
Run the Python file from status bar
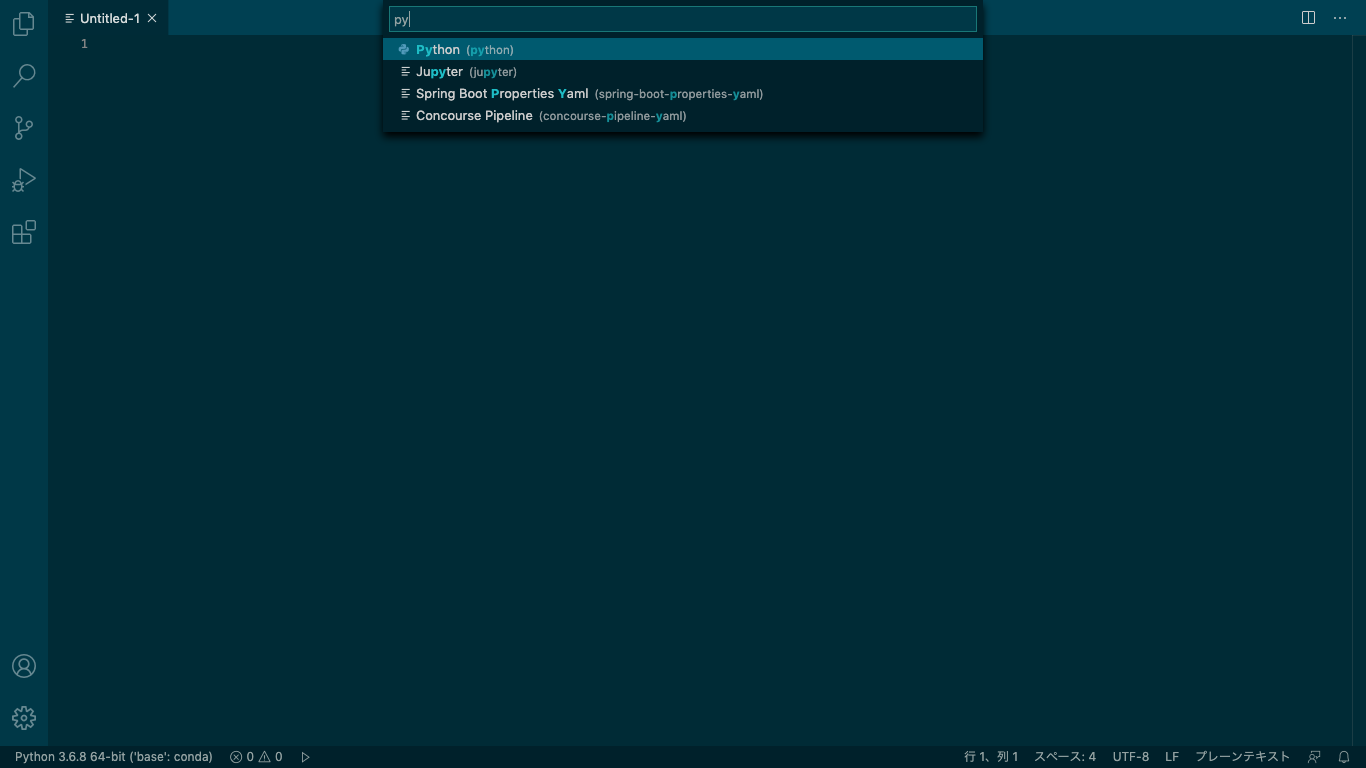[x=306, y=757]
